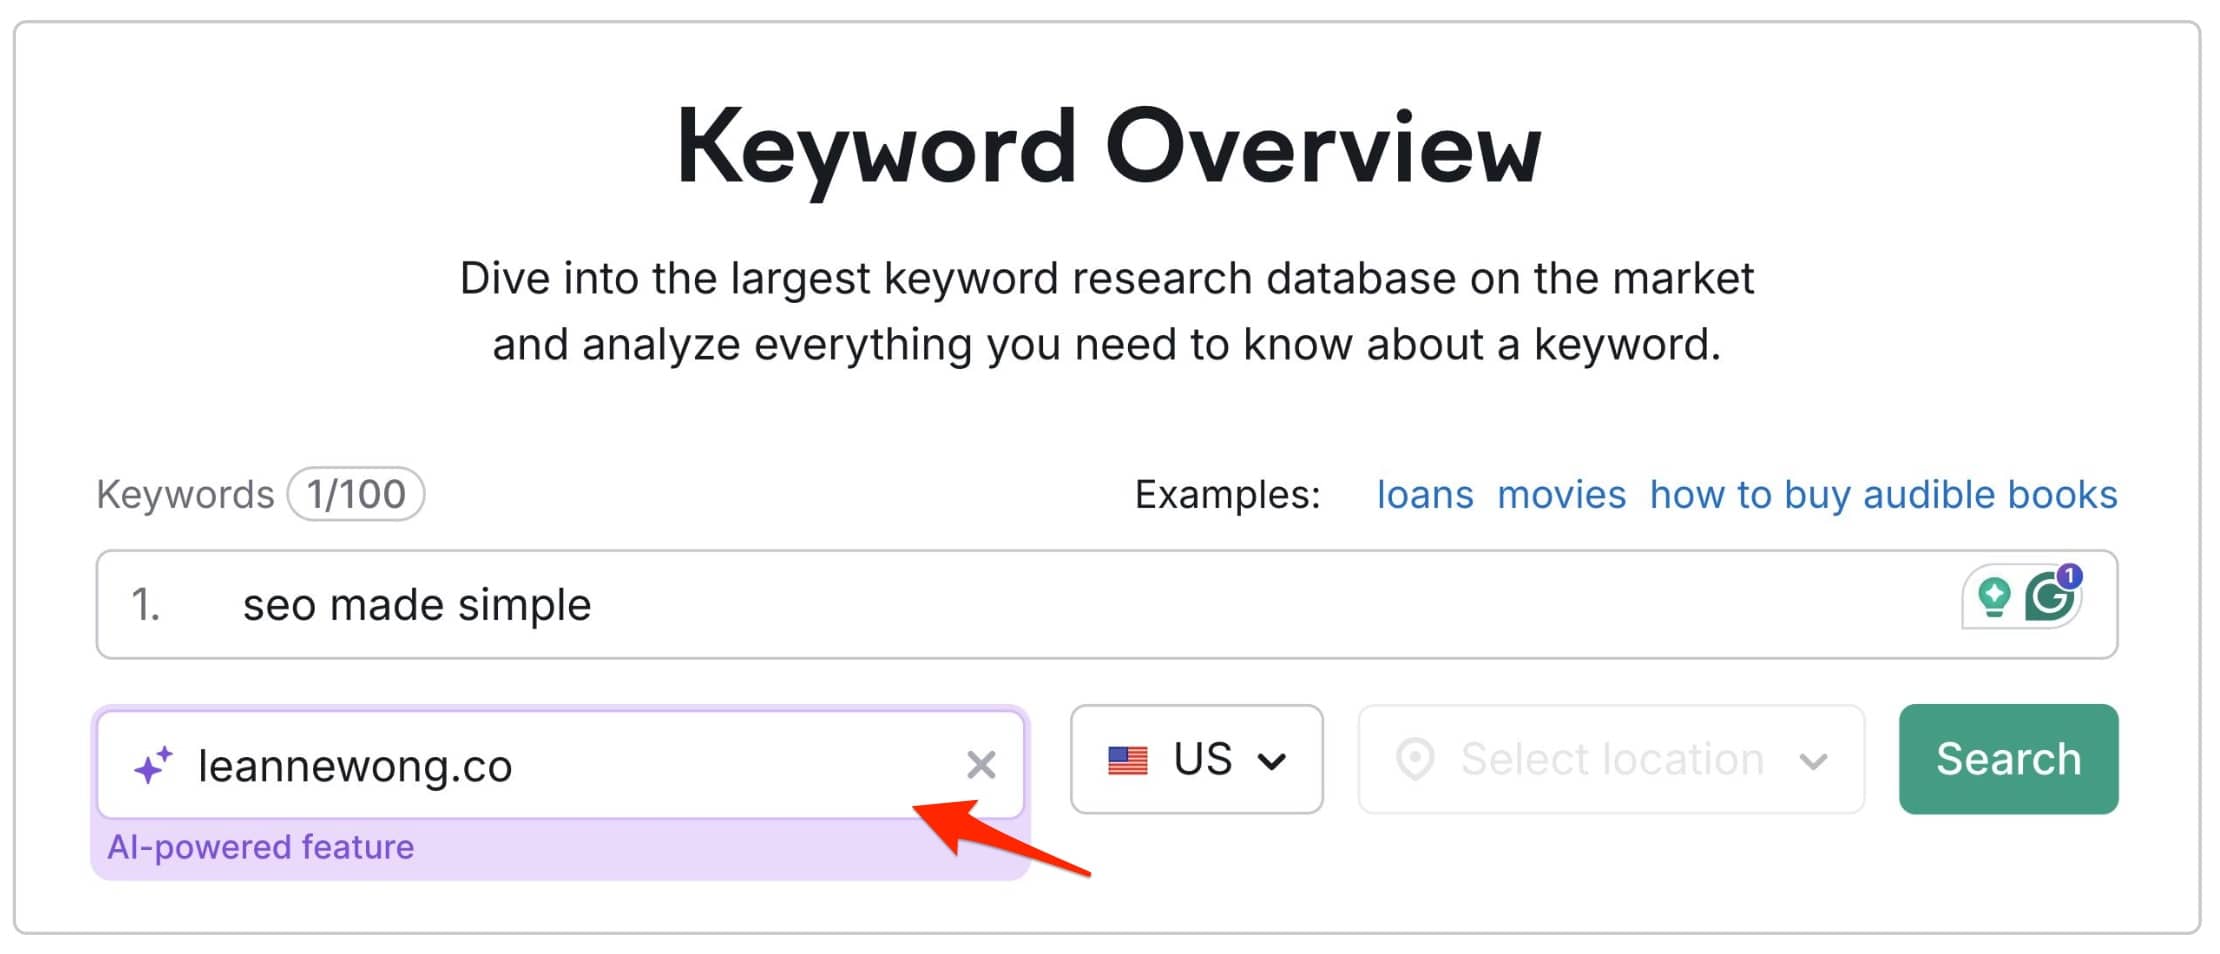Open the loans example link

1424,493
